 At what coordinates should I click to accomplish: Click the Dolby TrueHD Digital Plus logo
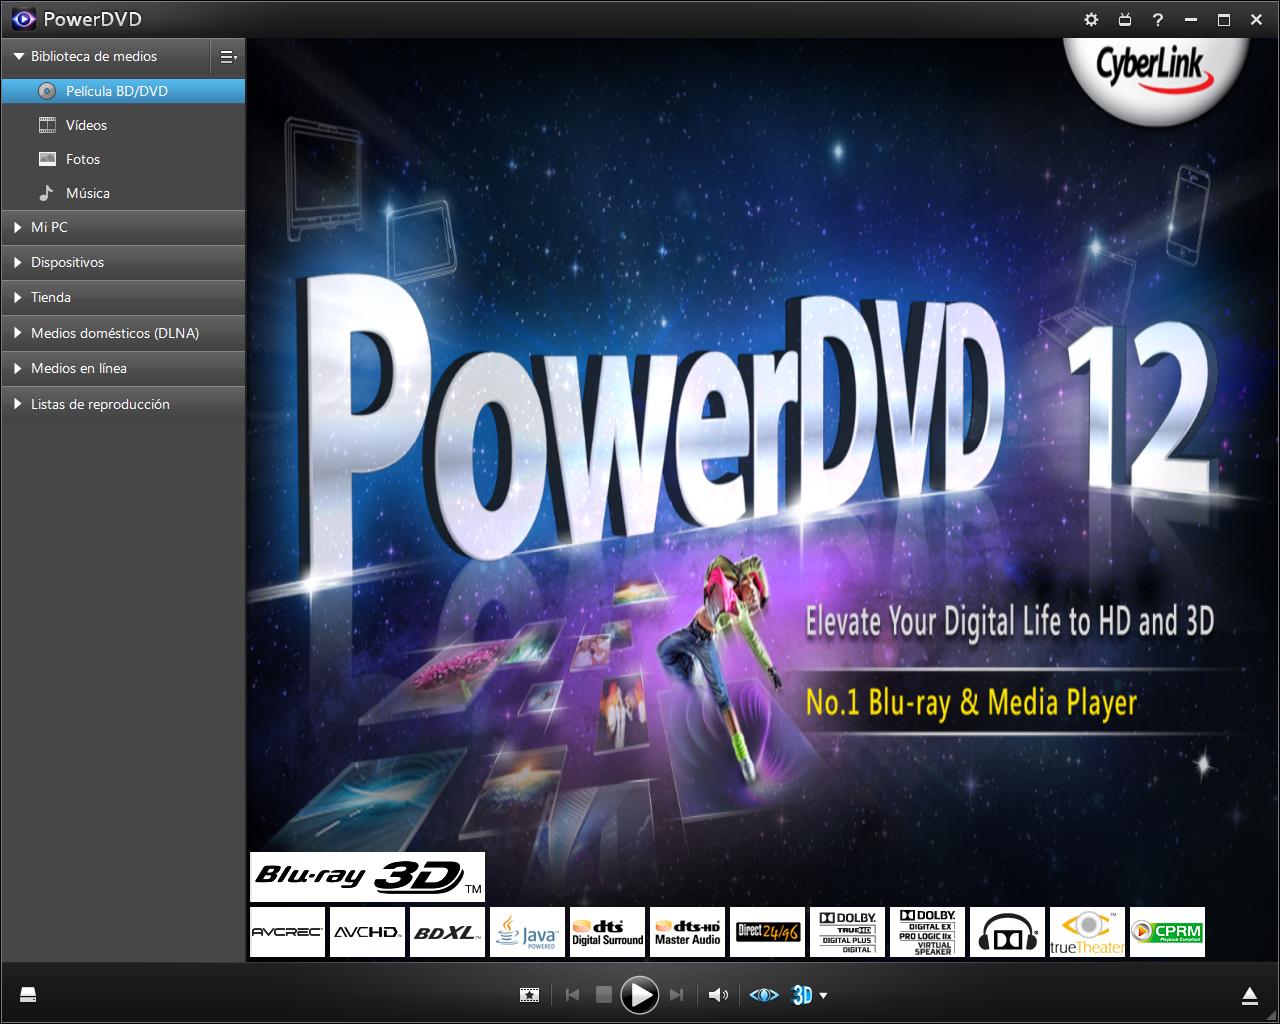(847, 932)
